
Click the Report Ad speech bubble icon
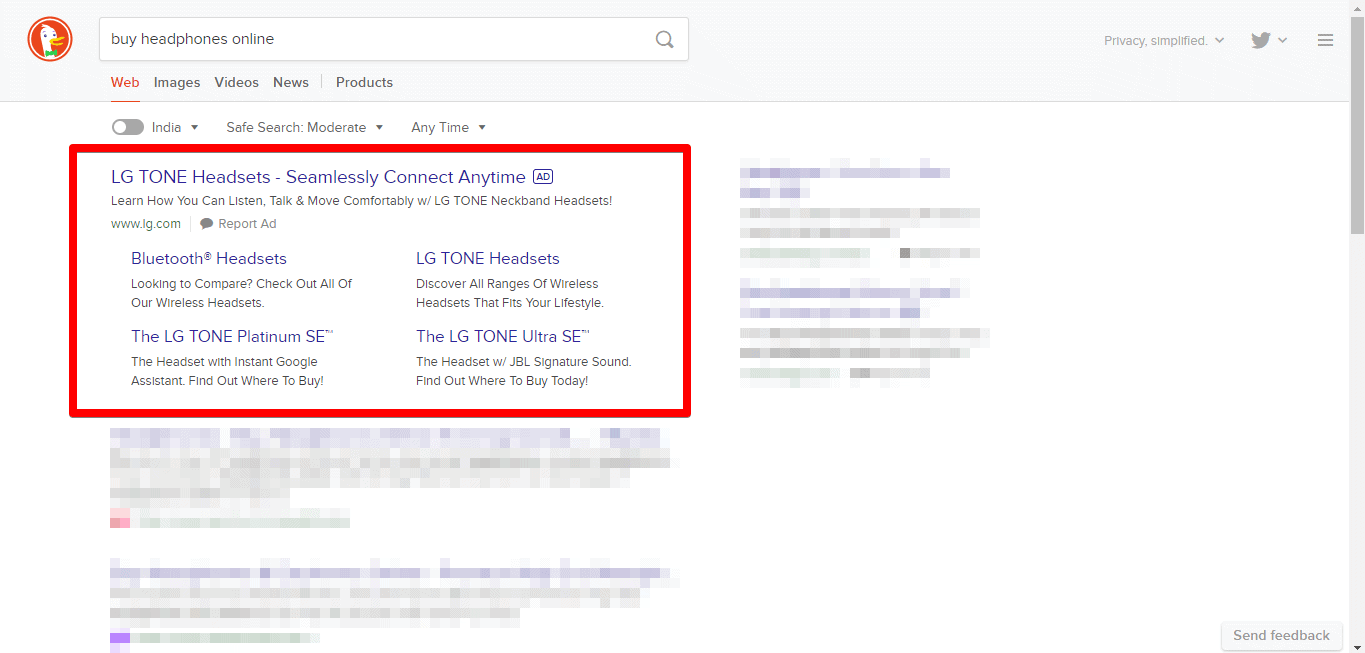(x=206, y=224)
